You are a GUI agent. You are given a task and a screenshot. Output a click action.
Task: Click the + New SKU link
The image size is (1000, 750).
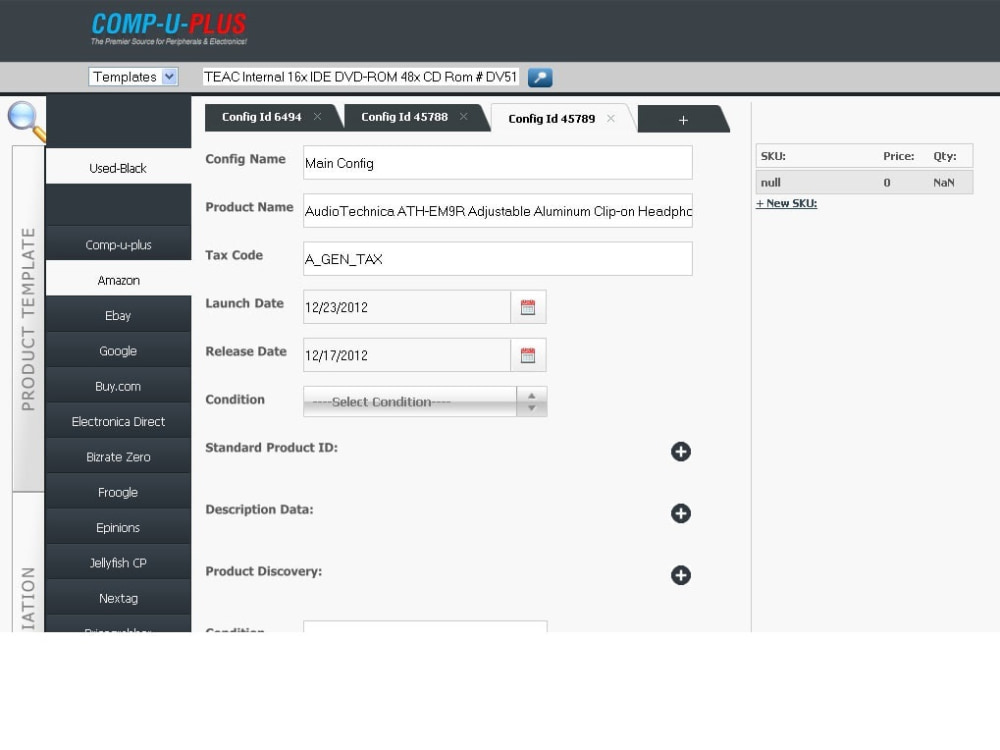786,203
